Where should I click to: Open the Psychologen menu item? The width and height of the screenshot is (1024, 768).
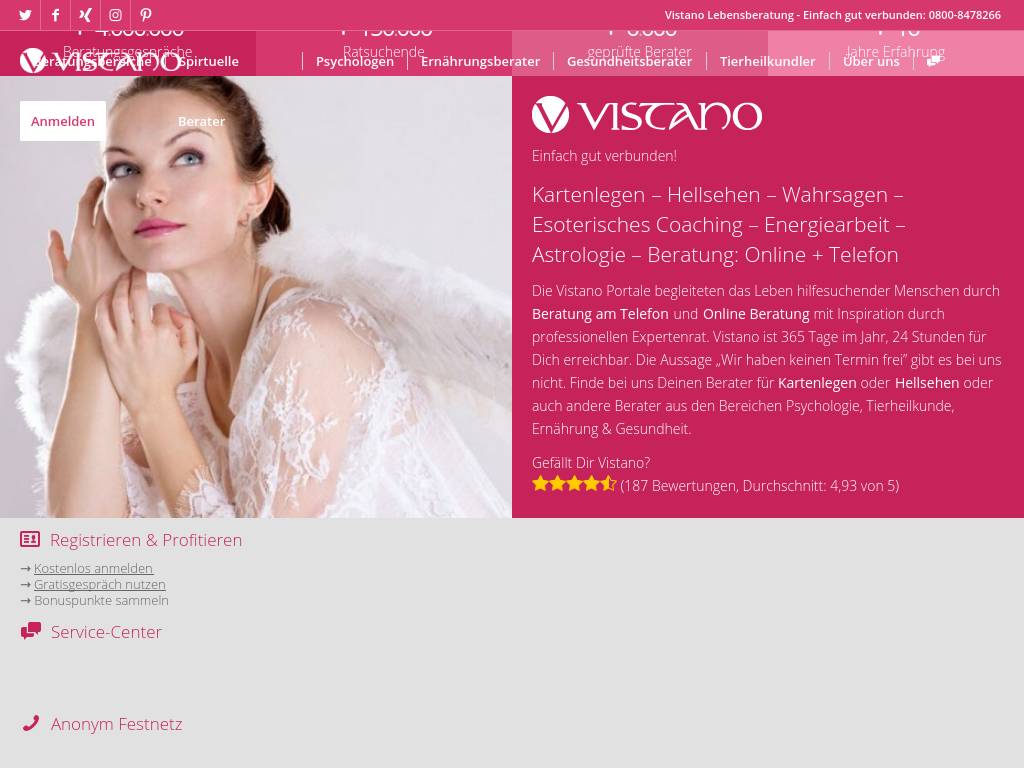click(355, 61)
